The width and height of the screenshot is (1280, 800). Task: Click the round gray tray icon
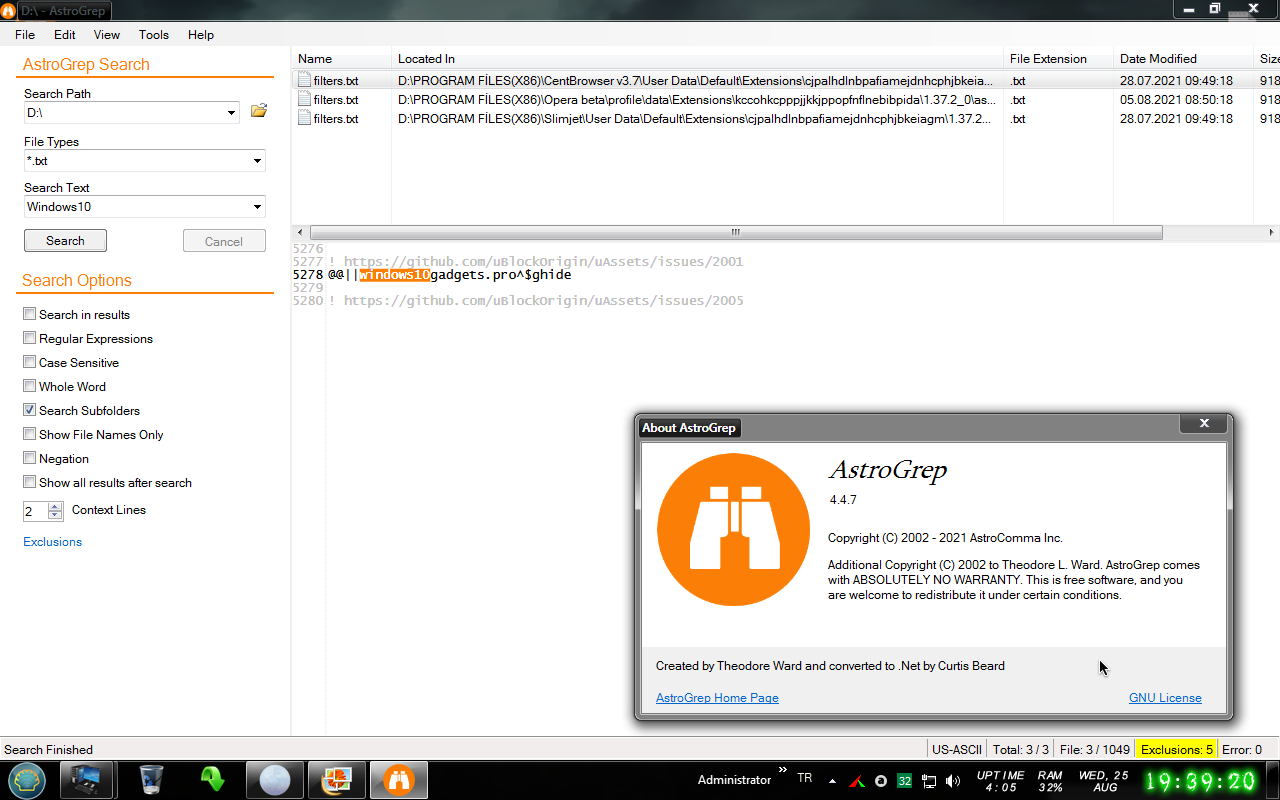tap(881, 781)
